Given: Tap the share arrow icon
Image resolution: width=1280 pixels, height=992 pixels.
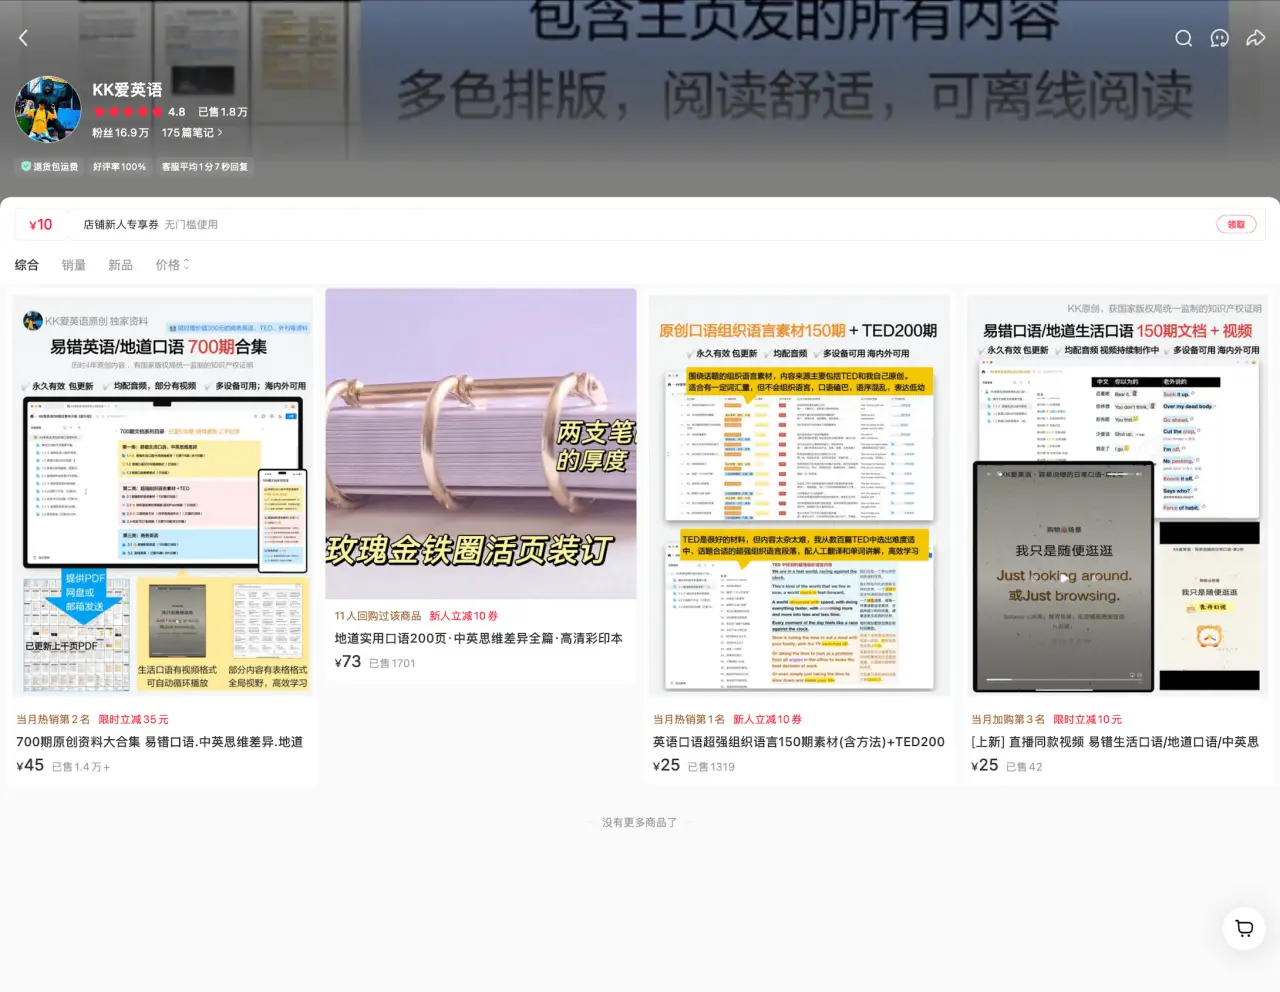Looking at the screenshot, I should pos(1255,38).
